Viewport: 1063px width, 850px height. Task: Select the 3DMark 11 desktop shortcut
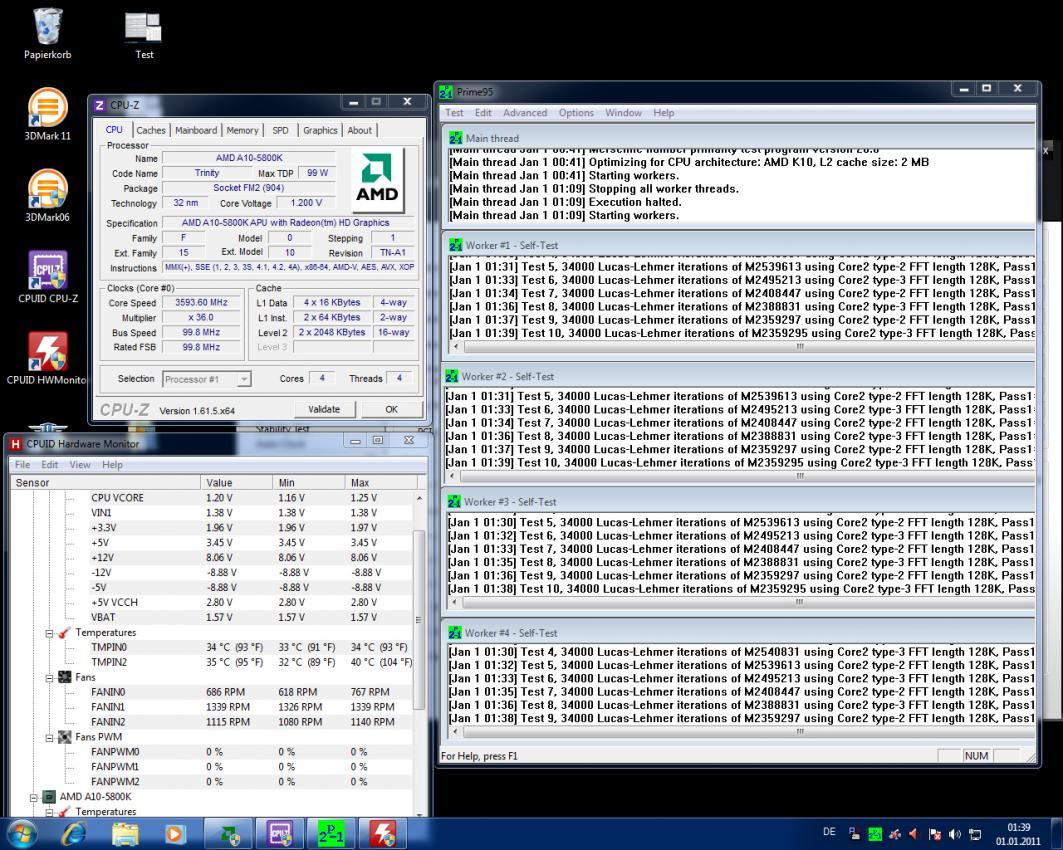tap(47, 107)
